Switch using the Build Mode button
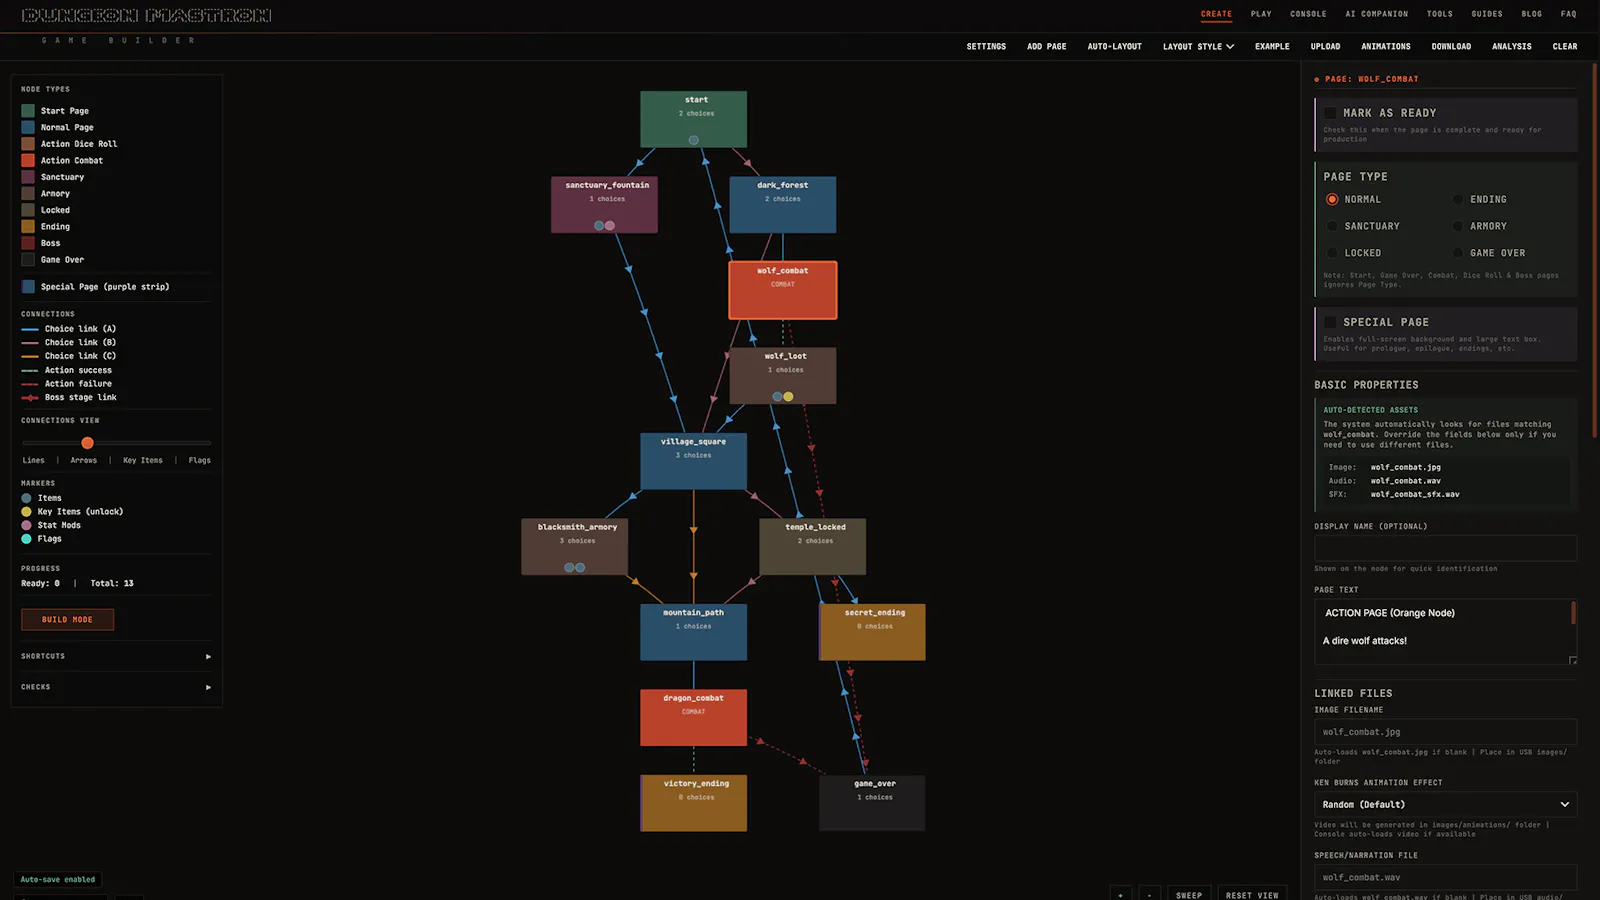The width and height of the screenshot is (1600, 900). [x=67, y=619]
